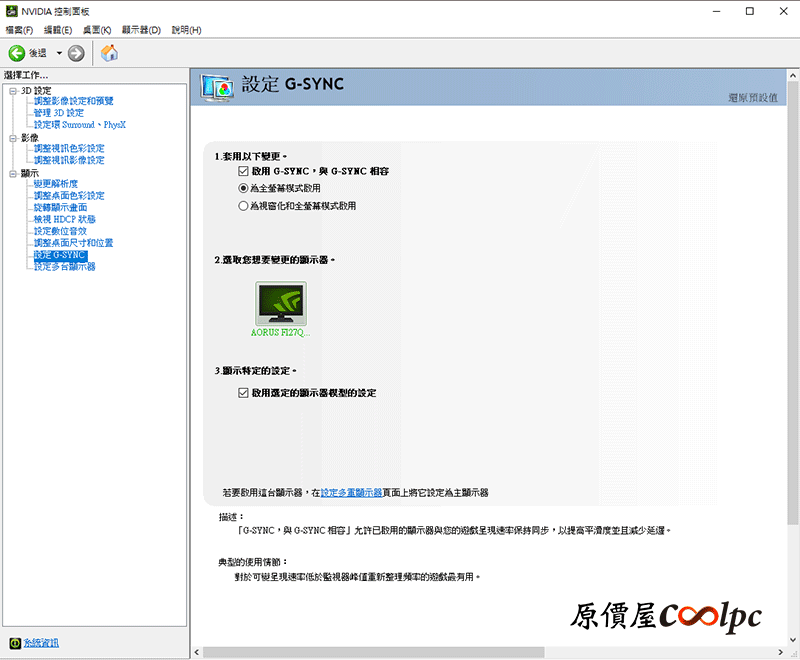Toggle the 啟用 G-SYNC, 與 G-SYNC 相容 checkbox
The image size is (800, 660).
tap(243, 171)
